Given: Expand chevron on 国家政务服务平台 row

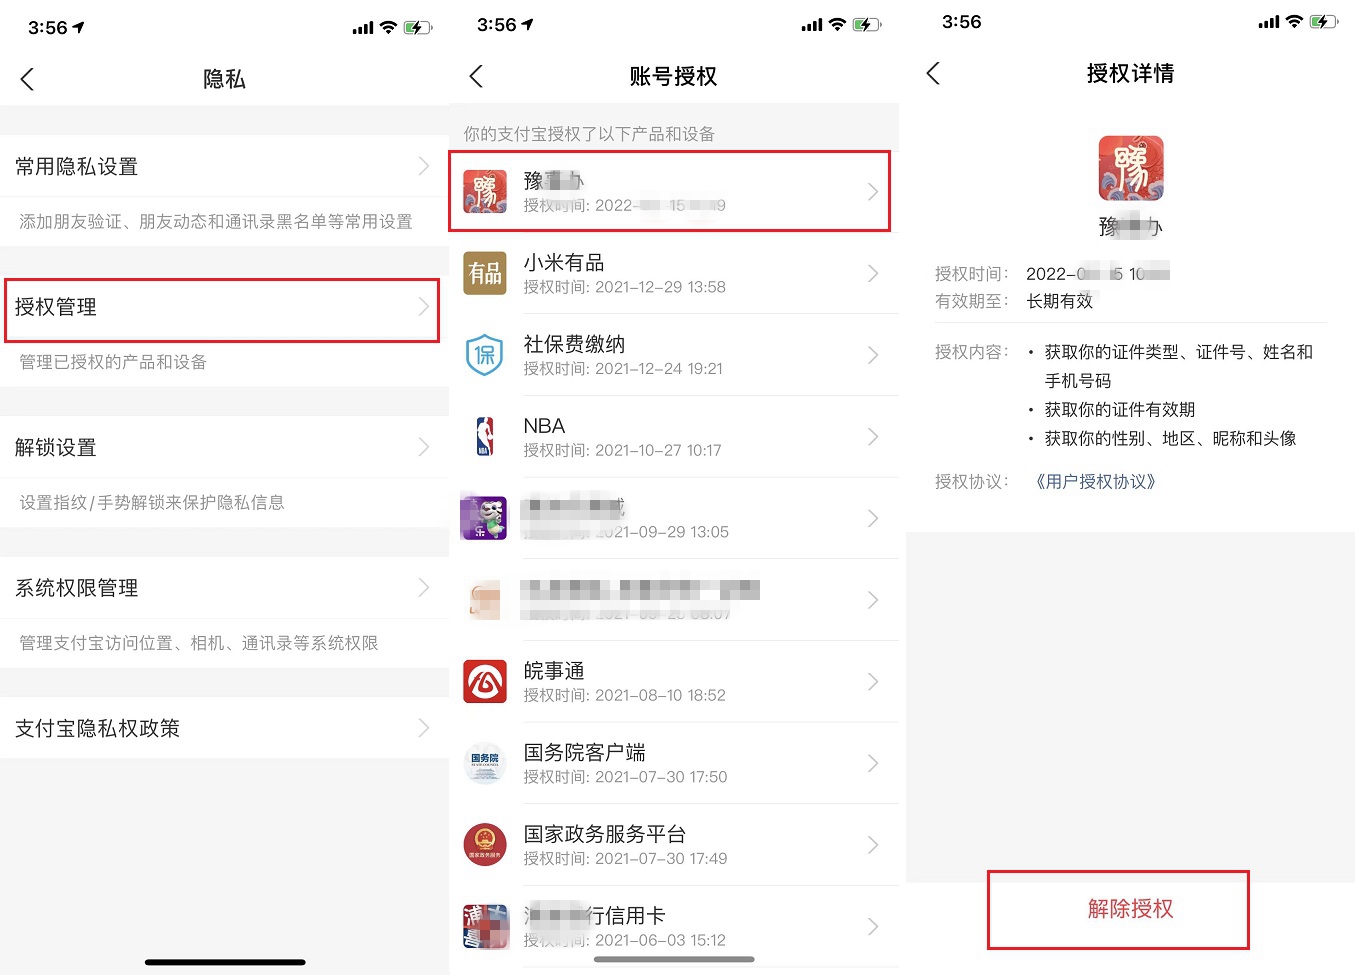Looking at the screenshot, I should pos(873,845).
